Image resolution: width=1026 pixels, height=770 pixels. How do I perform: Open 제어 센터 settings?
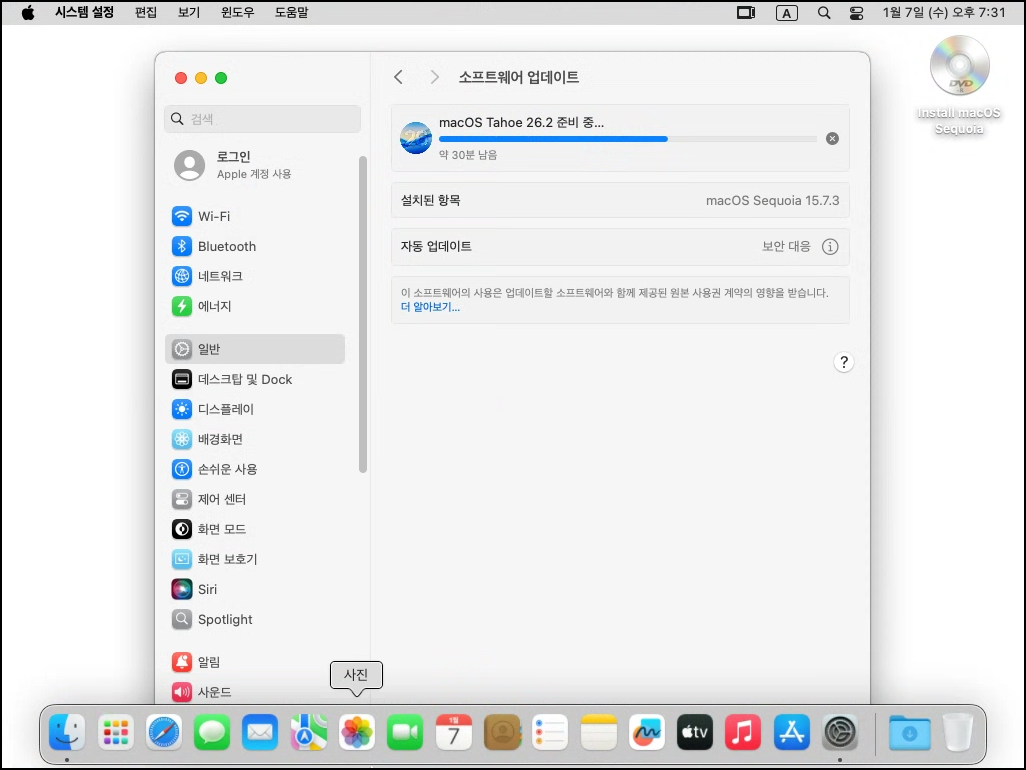(x=255, y=499)
